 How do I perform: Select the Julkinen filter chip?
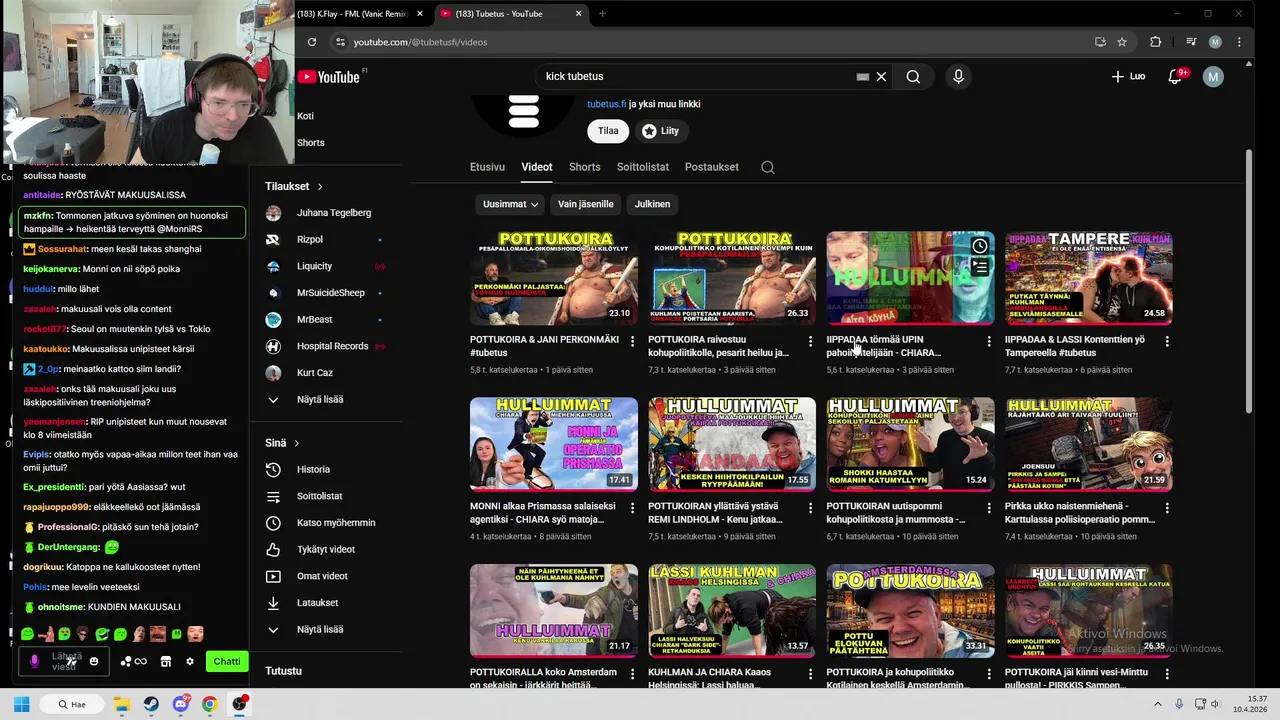pyautogui.click(x=652, y=204)
